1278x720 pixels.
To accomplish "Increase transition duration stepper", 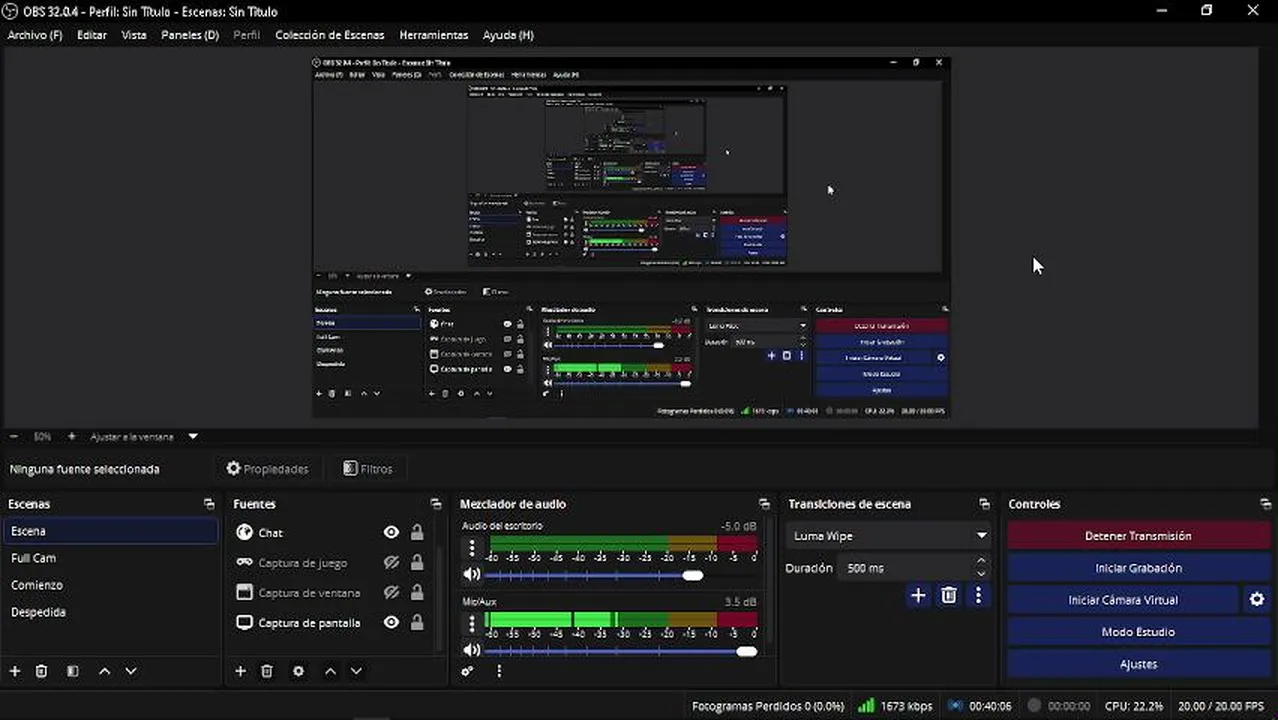I will point(981,561).
